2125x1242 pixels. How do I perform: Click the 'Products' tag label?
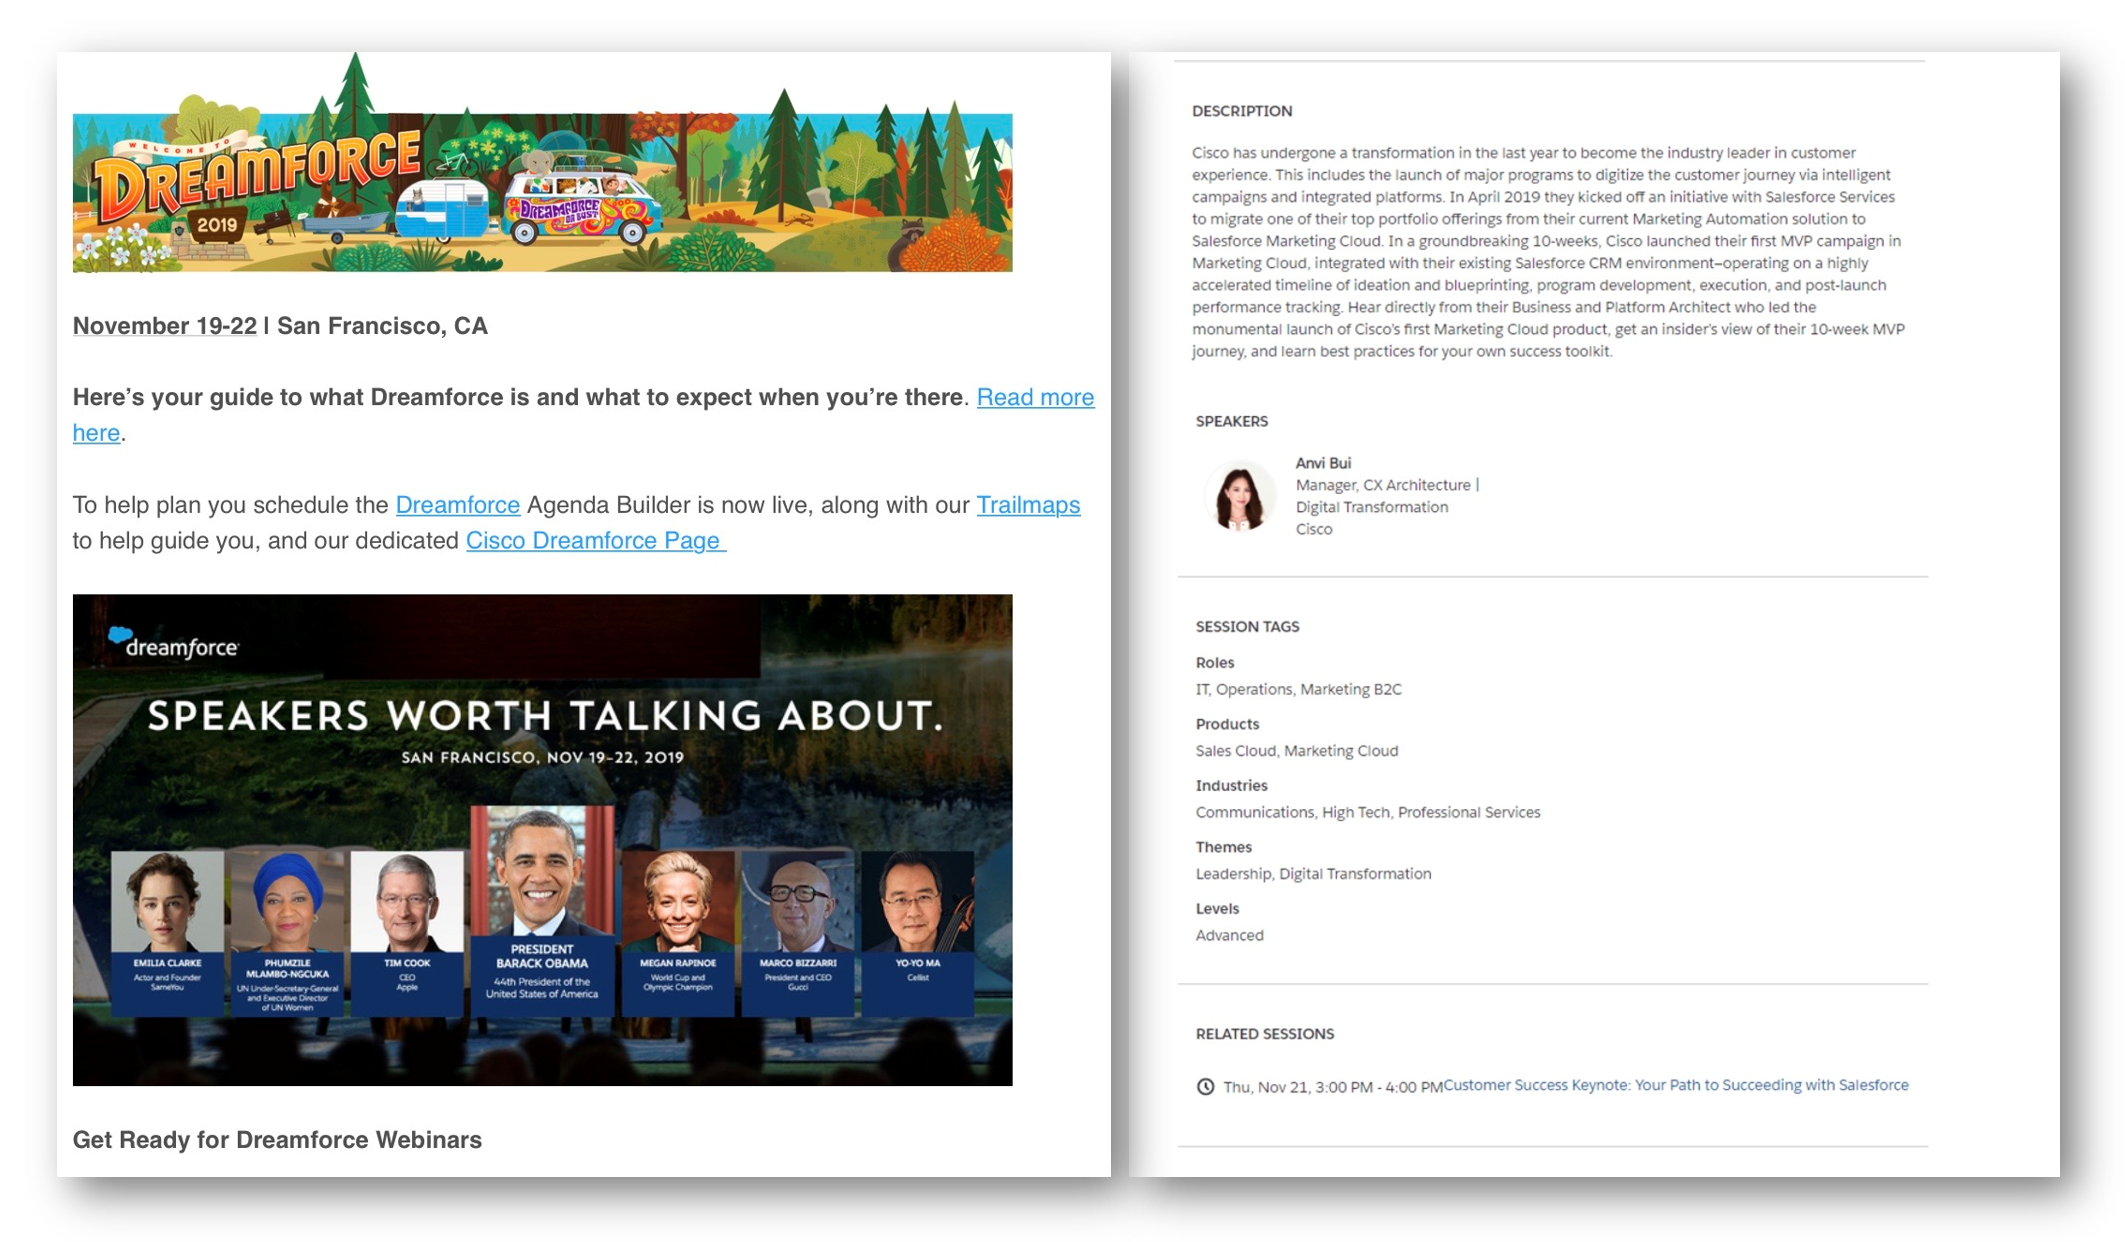click(x=1227, y=723)
